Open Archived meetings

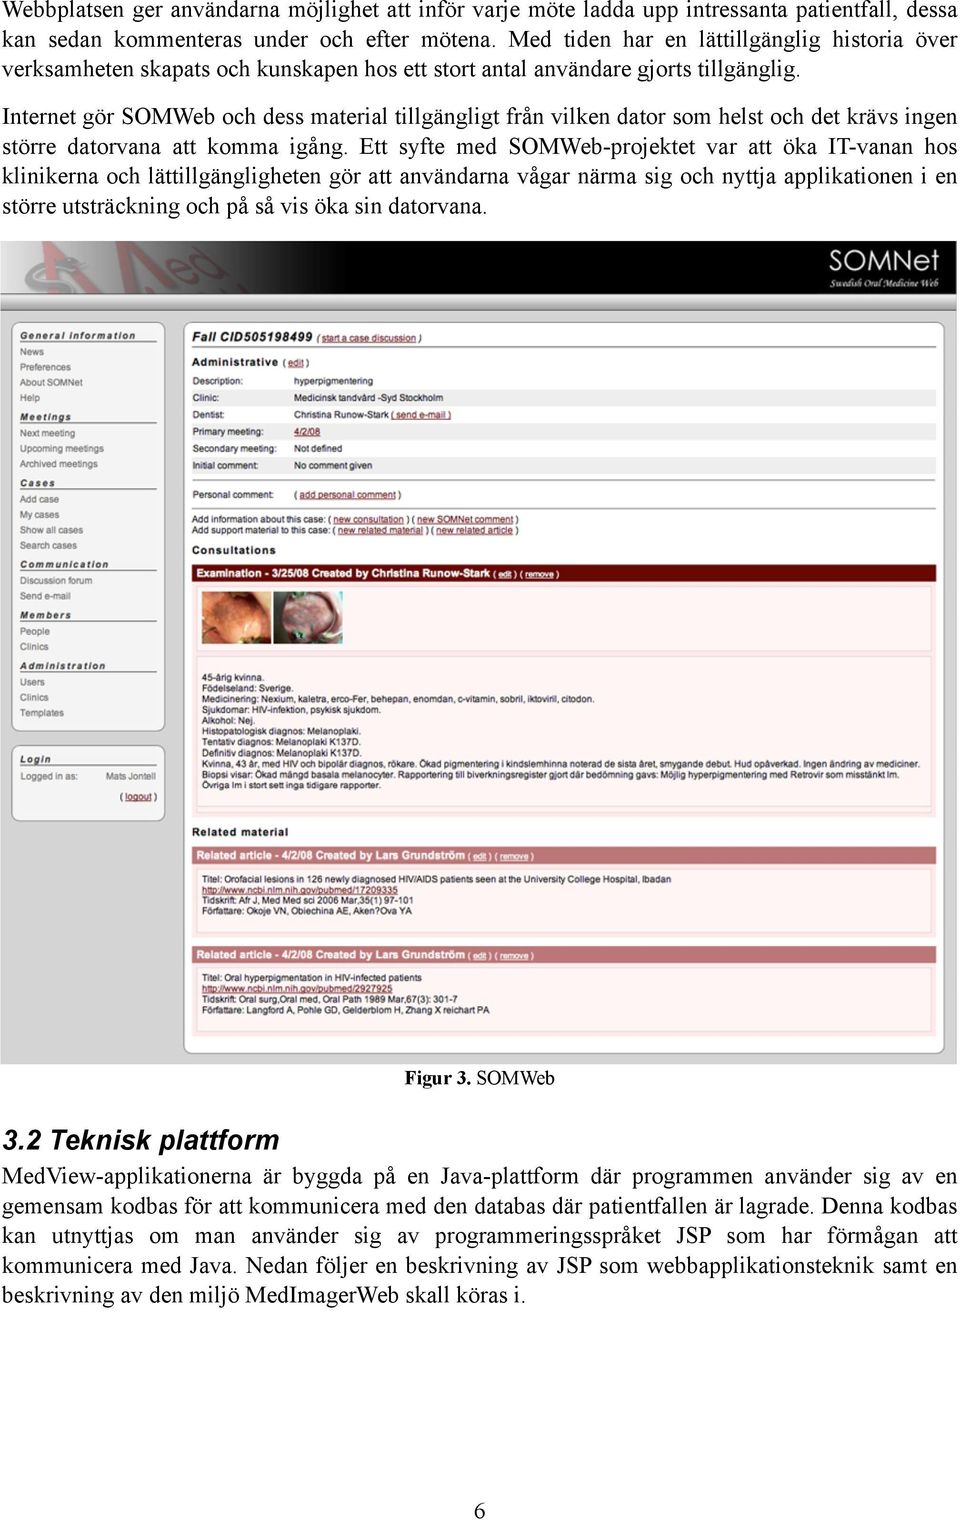pyautogui.click(x=59, y=464)
